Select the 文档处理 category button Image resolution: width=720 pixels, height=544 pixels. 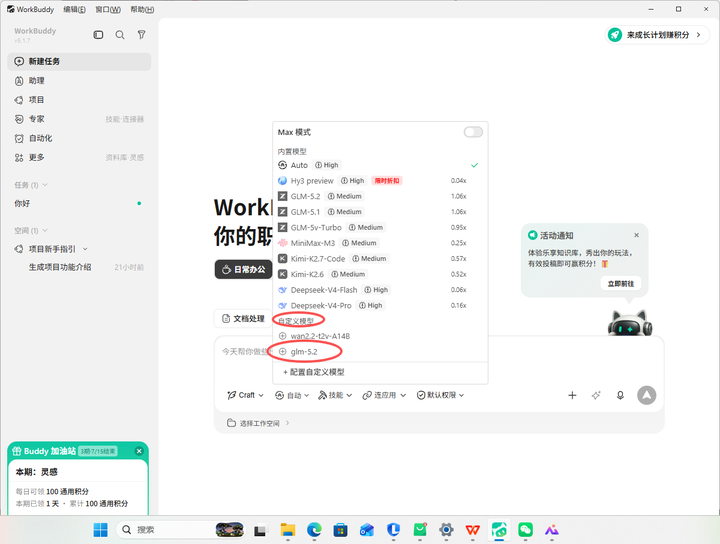(243, 319)
